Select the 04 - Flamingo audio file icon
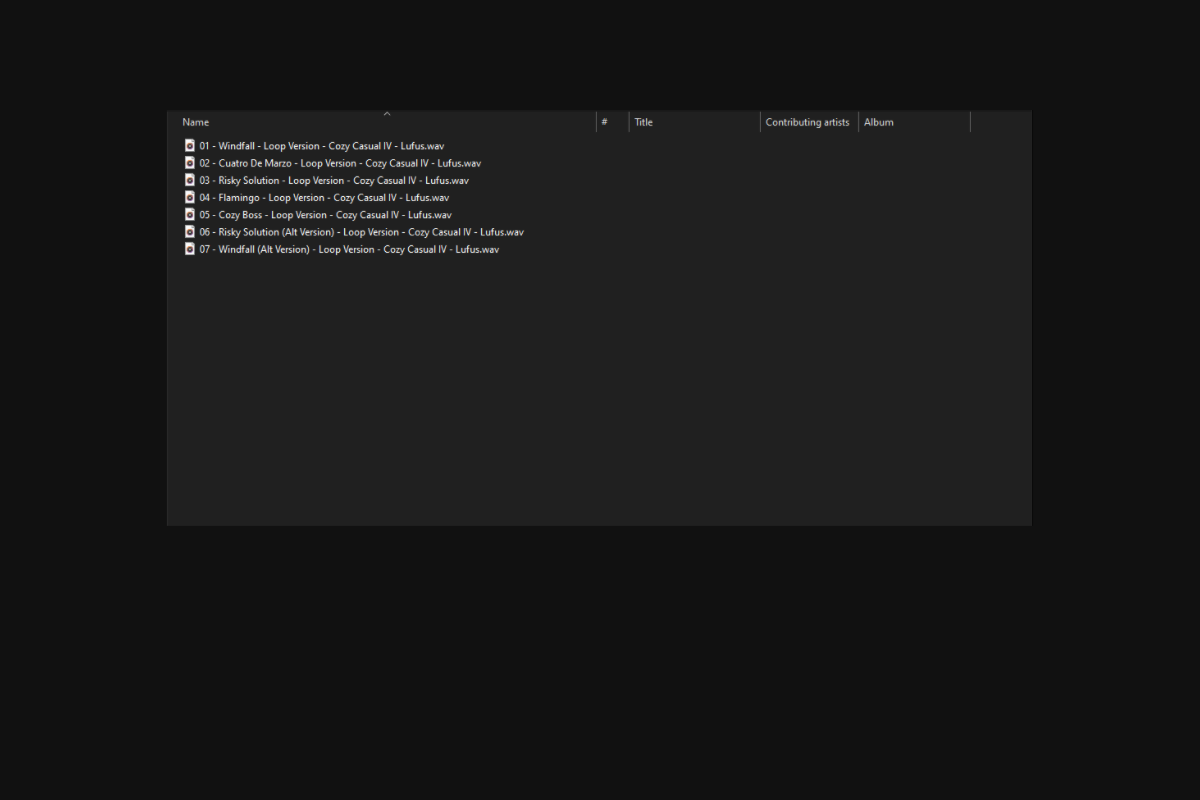This screenshot has height=800, width=1200. coord(190,197)
